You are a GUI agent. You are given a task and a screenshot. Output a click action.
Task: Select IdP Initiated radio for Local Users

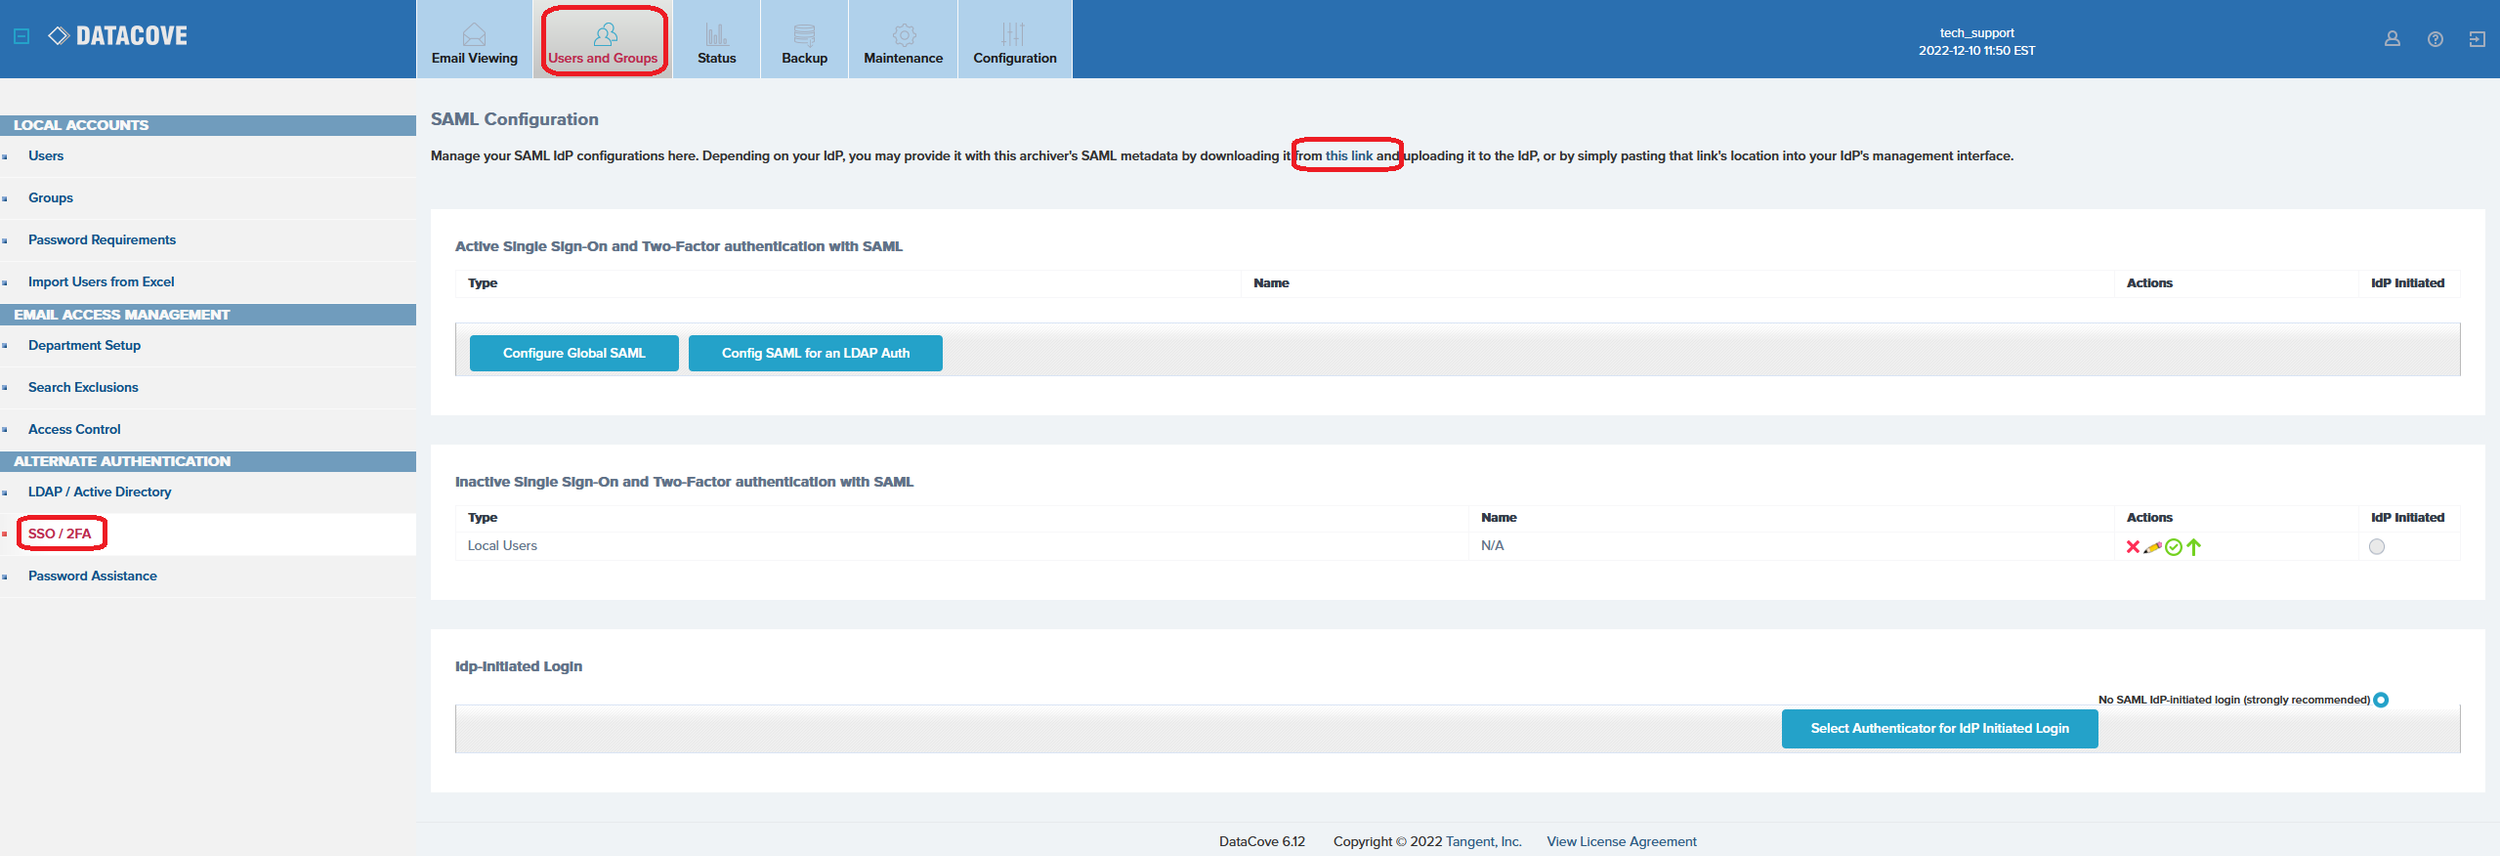[x=2376, y=547]
